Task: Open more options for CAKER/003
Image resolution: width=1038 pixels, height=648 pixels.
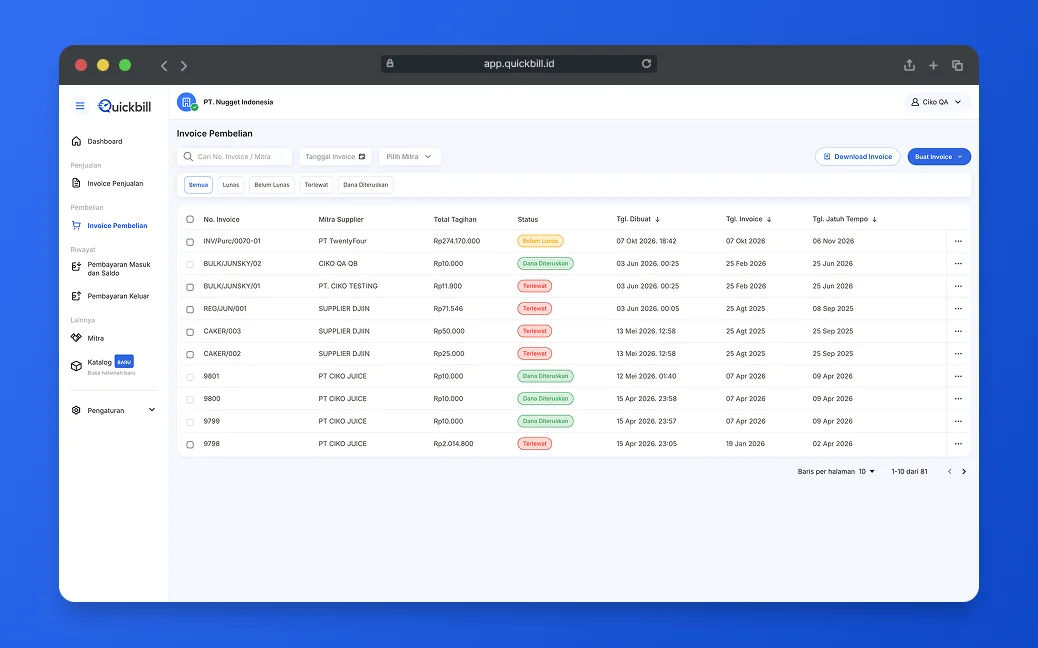Action: tap(958, 331)
